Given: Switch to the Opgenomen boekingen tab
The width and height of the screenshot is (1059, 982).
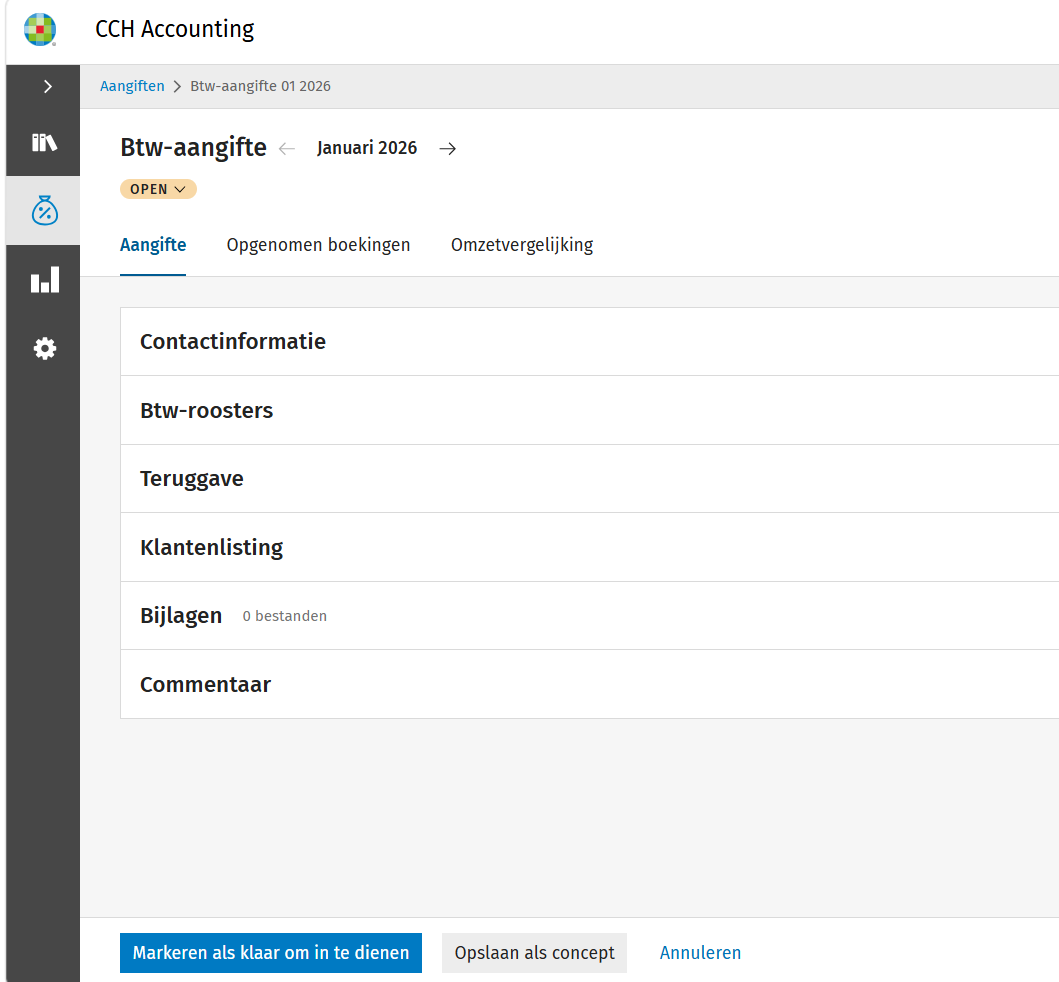Looking at the screenshot, I should tap(318, 244).
